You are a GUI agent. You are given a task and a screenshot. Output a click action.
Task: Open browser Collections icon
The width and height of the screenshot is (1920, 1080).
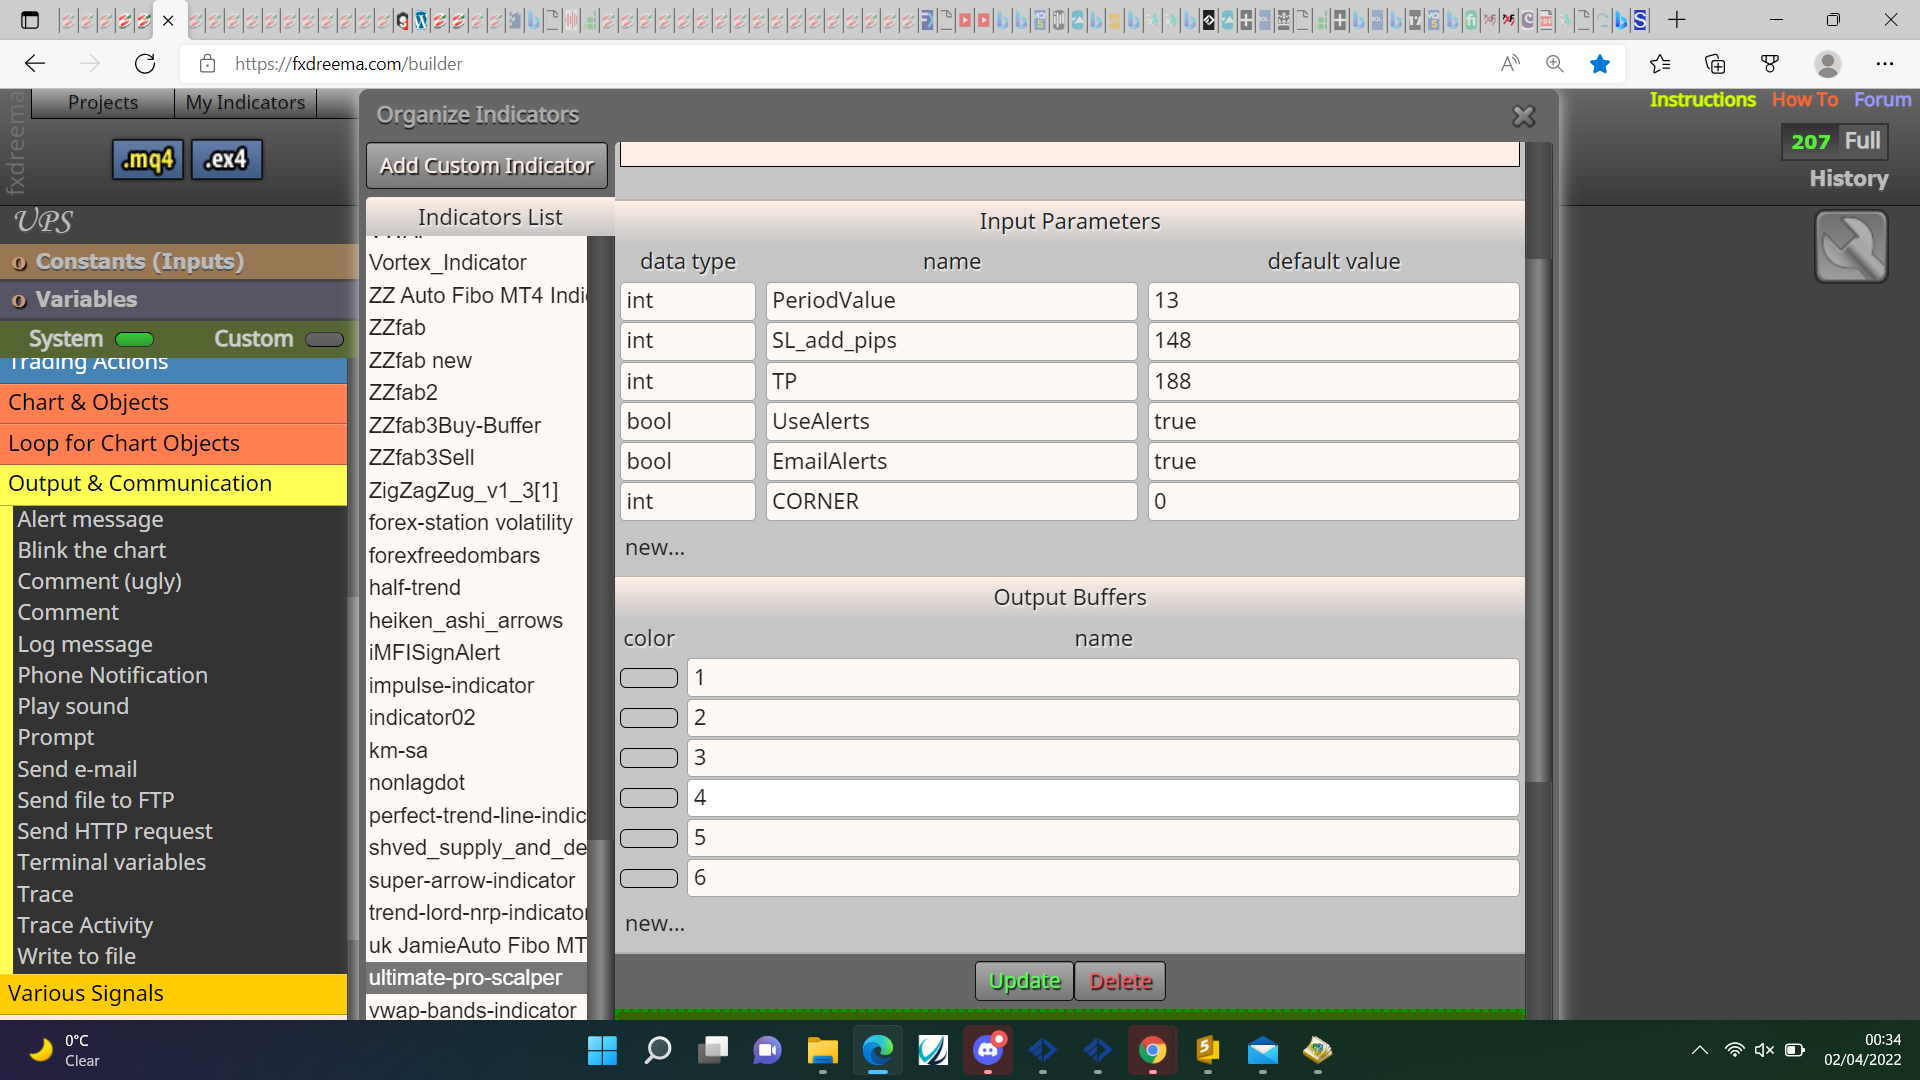coord(1715,64)
